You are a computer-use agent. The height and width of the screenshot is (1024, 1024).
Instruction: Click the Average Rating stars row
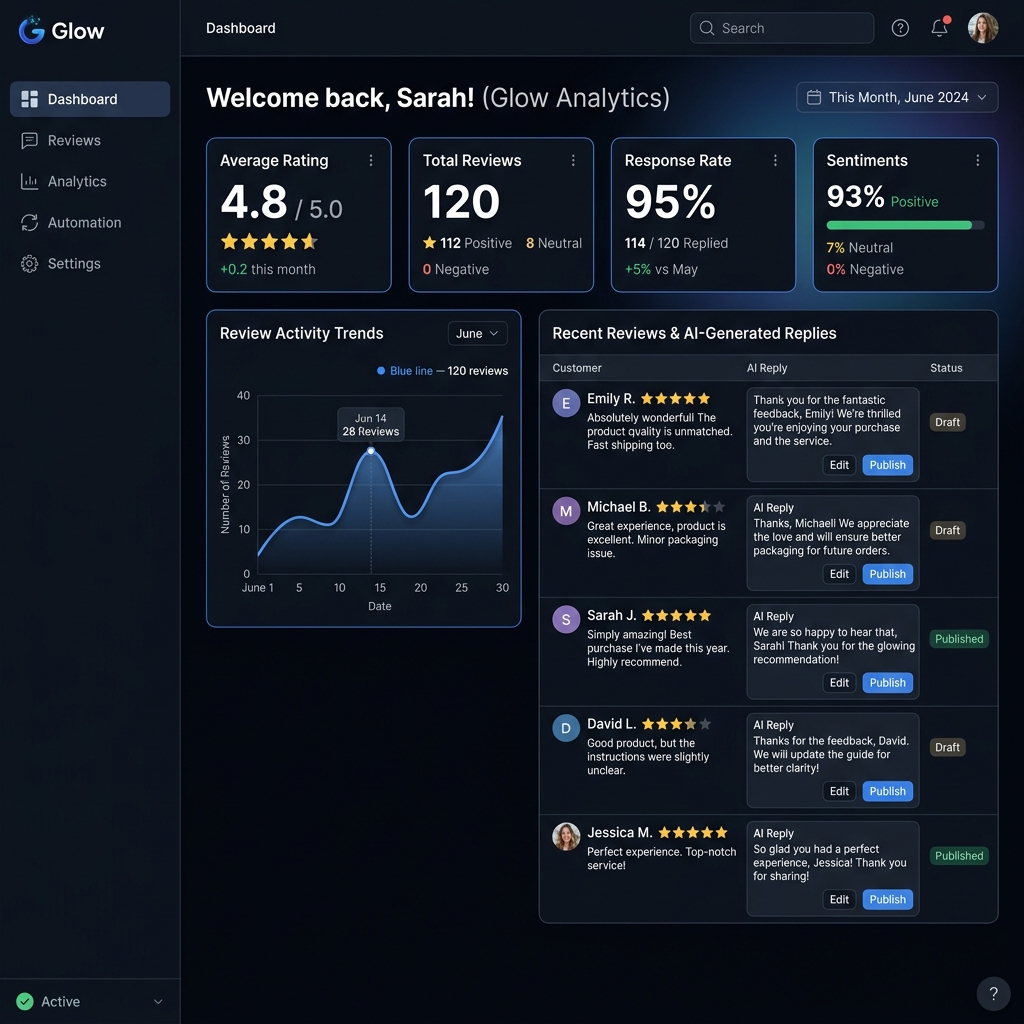[269, 242]
